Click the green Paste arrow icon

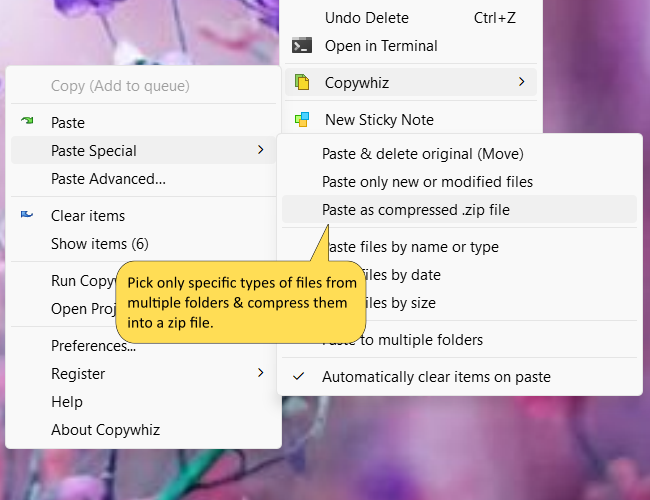[27, 122]
